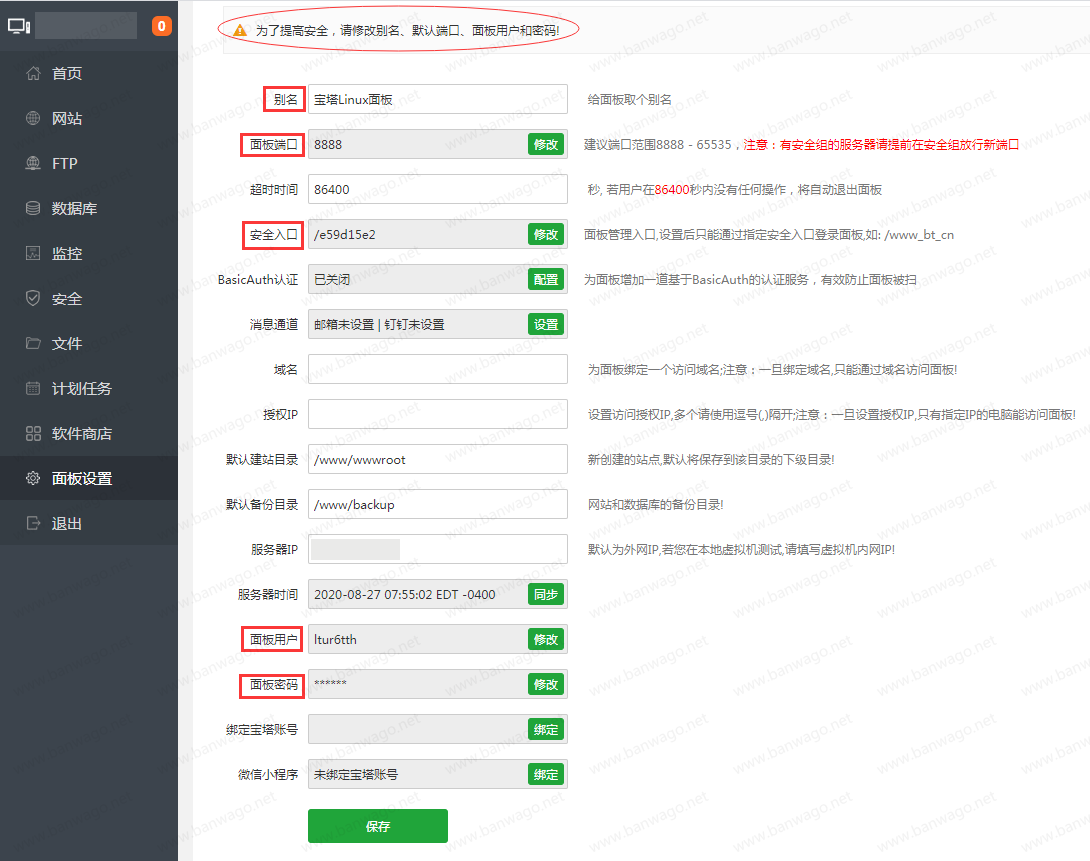The image size is (1090, 861).
Task: Log out via the 退出 item
Action: coord(66,524)
